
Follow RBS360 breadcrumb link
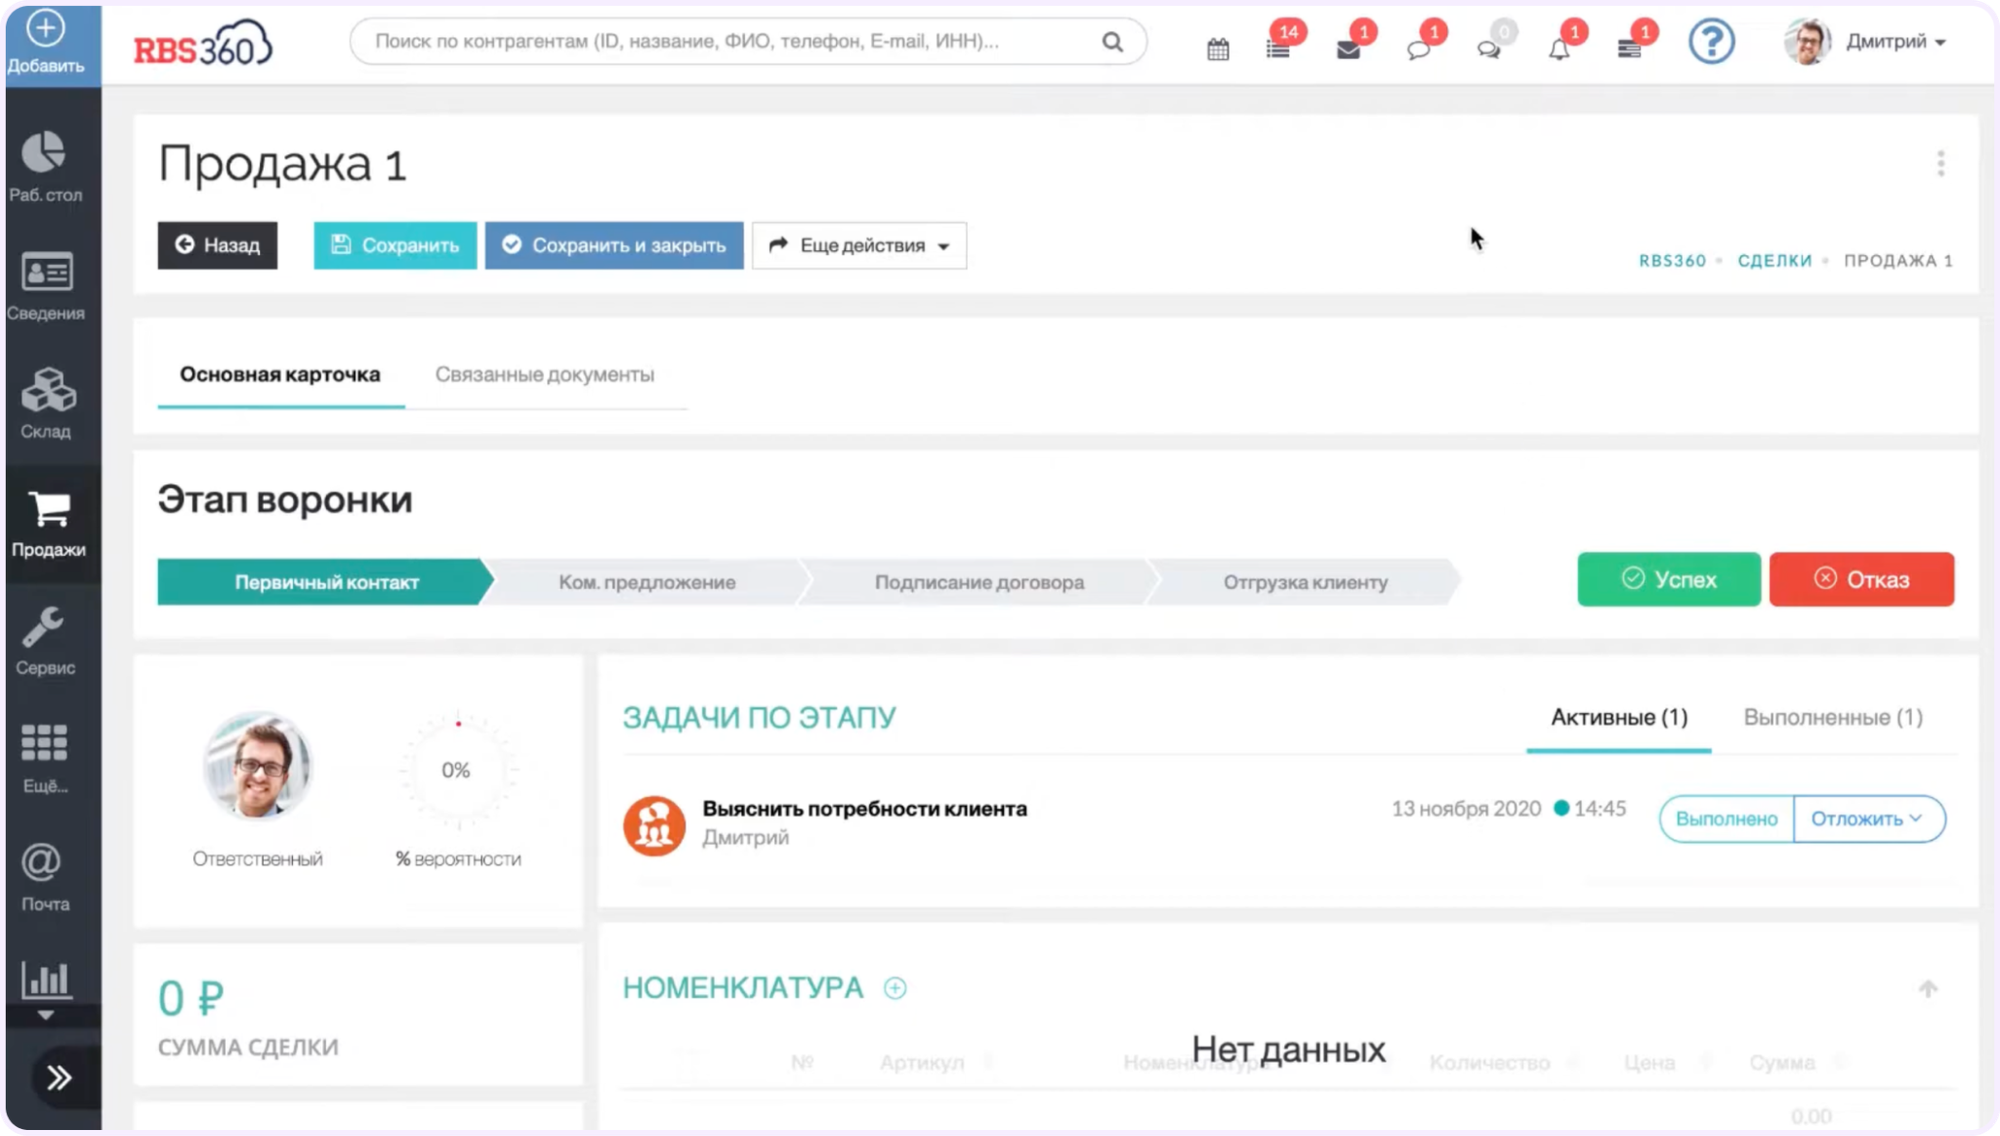click(x=1672, y=261)
